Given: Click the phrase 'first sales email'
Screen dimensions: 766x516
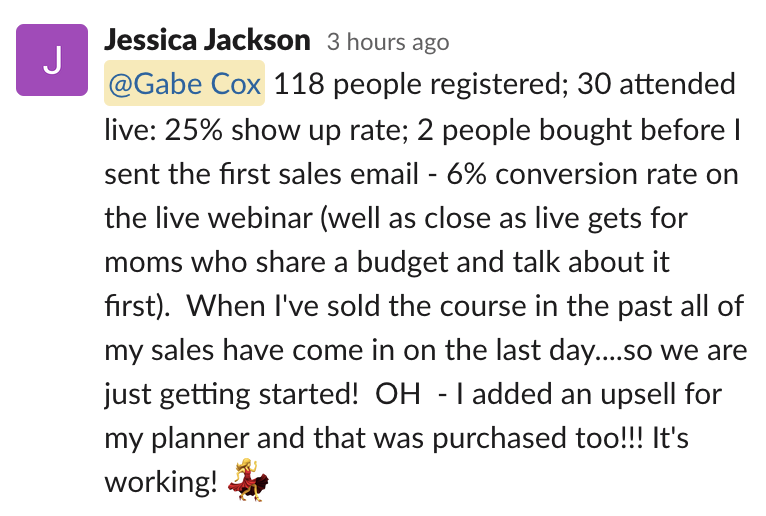Looking at the screenshot, I should click(319, 174).
